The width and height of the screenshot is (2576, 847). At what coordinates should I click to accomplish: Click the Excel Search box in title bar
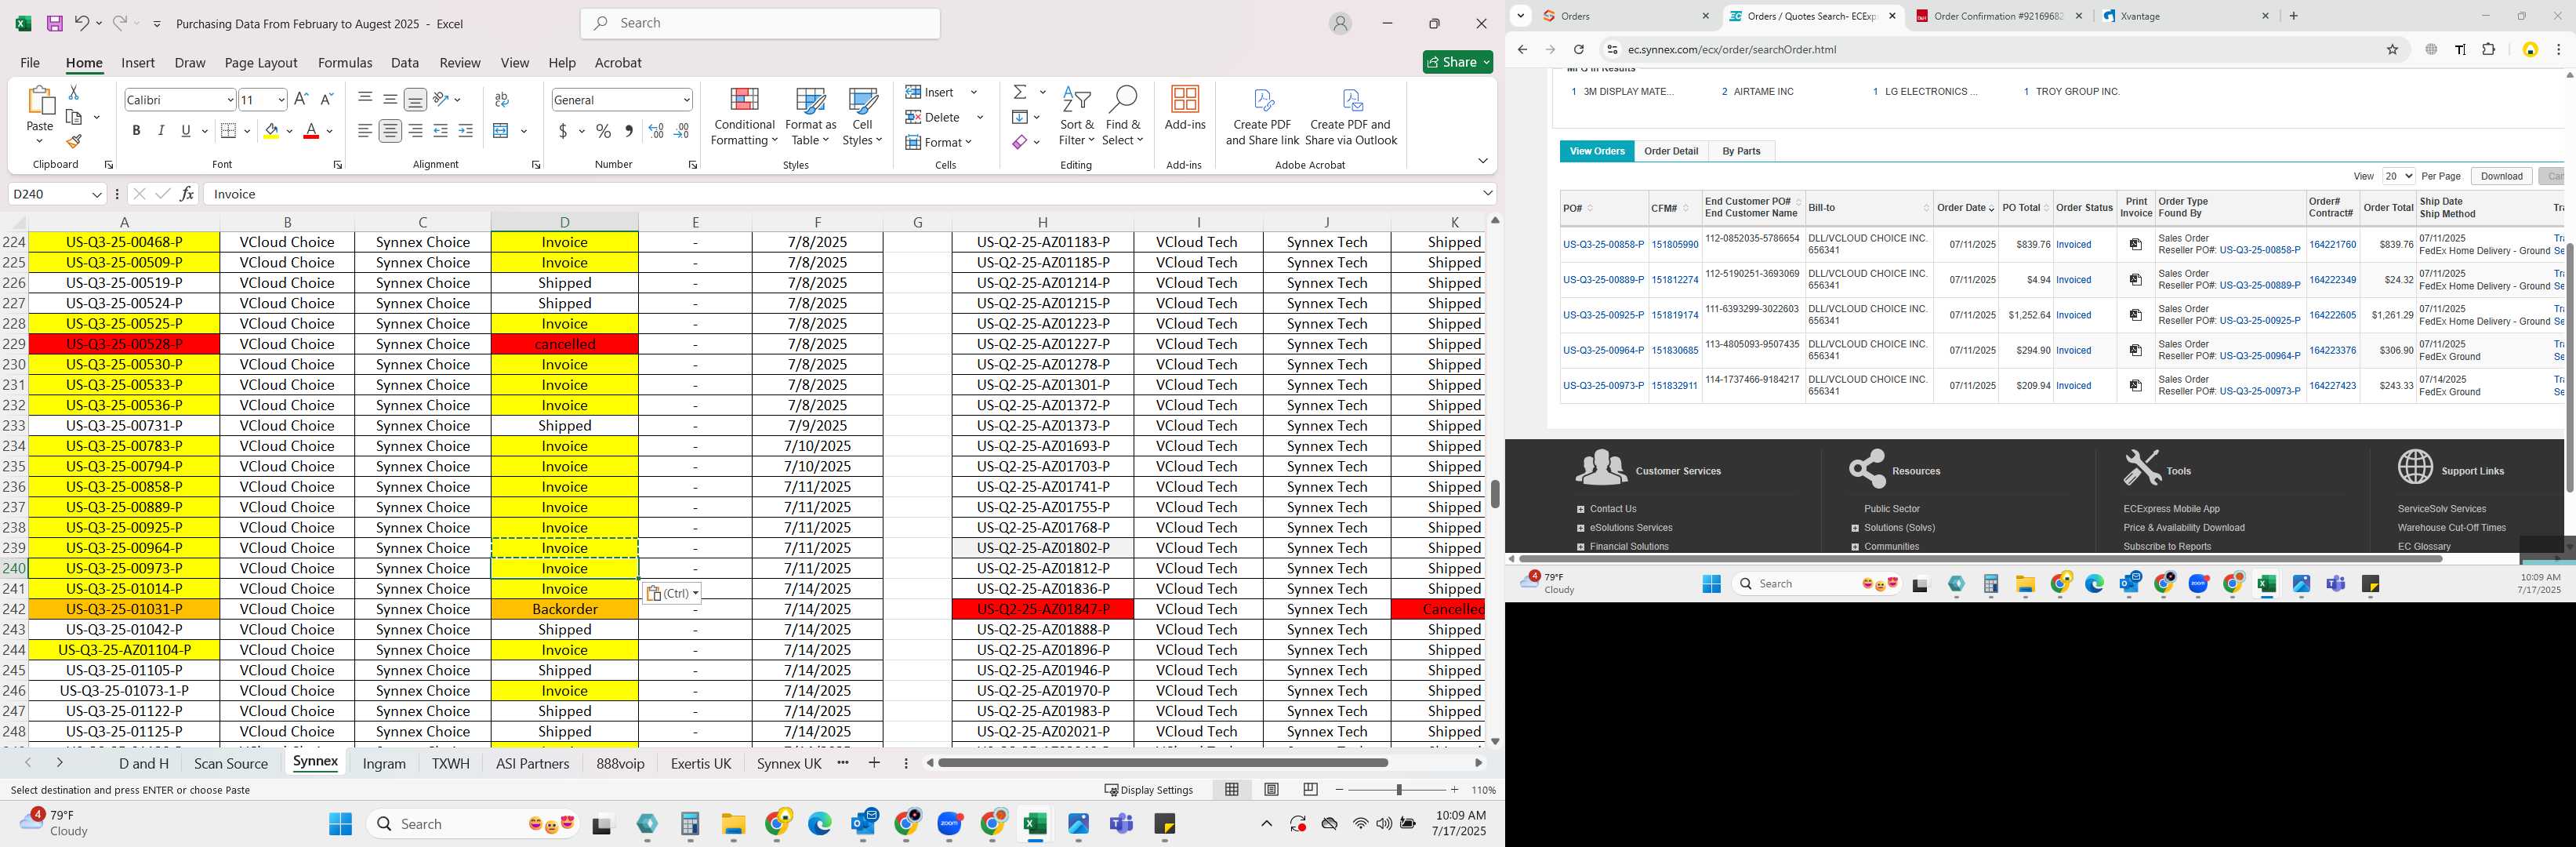coord(760,23)
